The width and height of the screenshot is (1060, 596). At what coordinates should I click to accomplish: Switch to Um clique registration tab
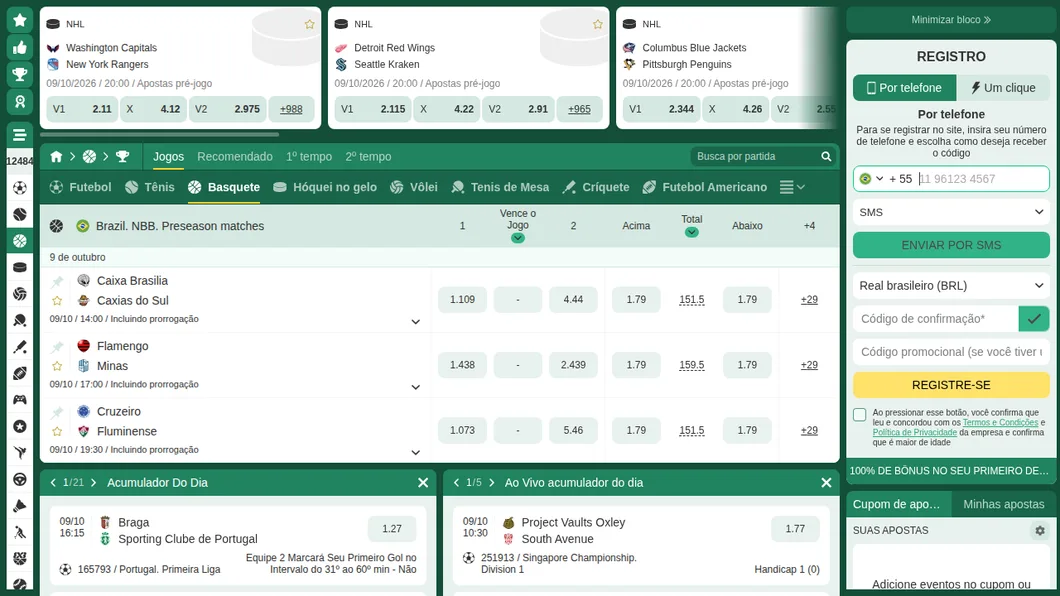click(1003, 88)
